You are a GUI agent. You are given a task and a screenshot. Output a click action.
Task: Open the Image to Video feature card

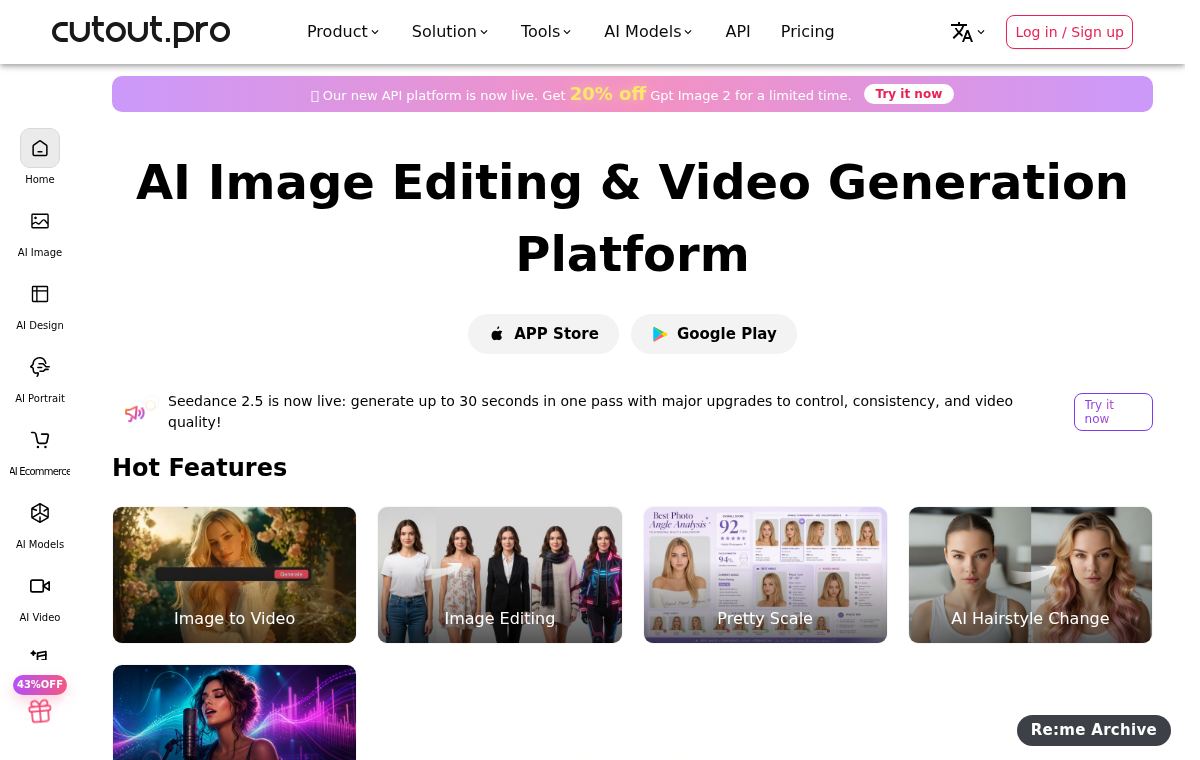pos(234,575)
